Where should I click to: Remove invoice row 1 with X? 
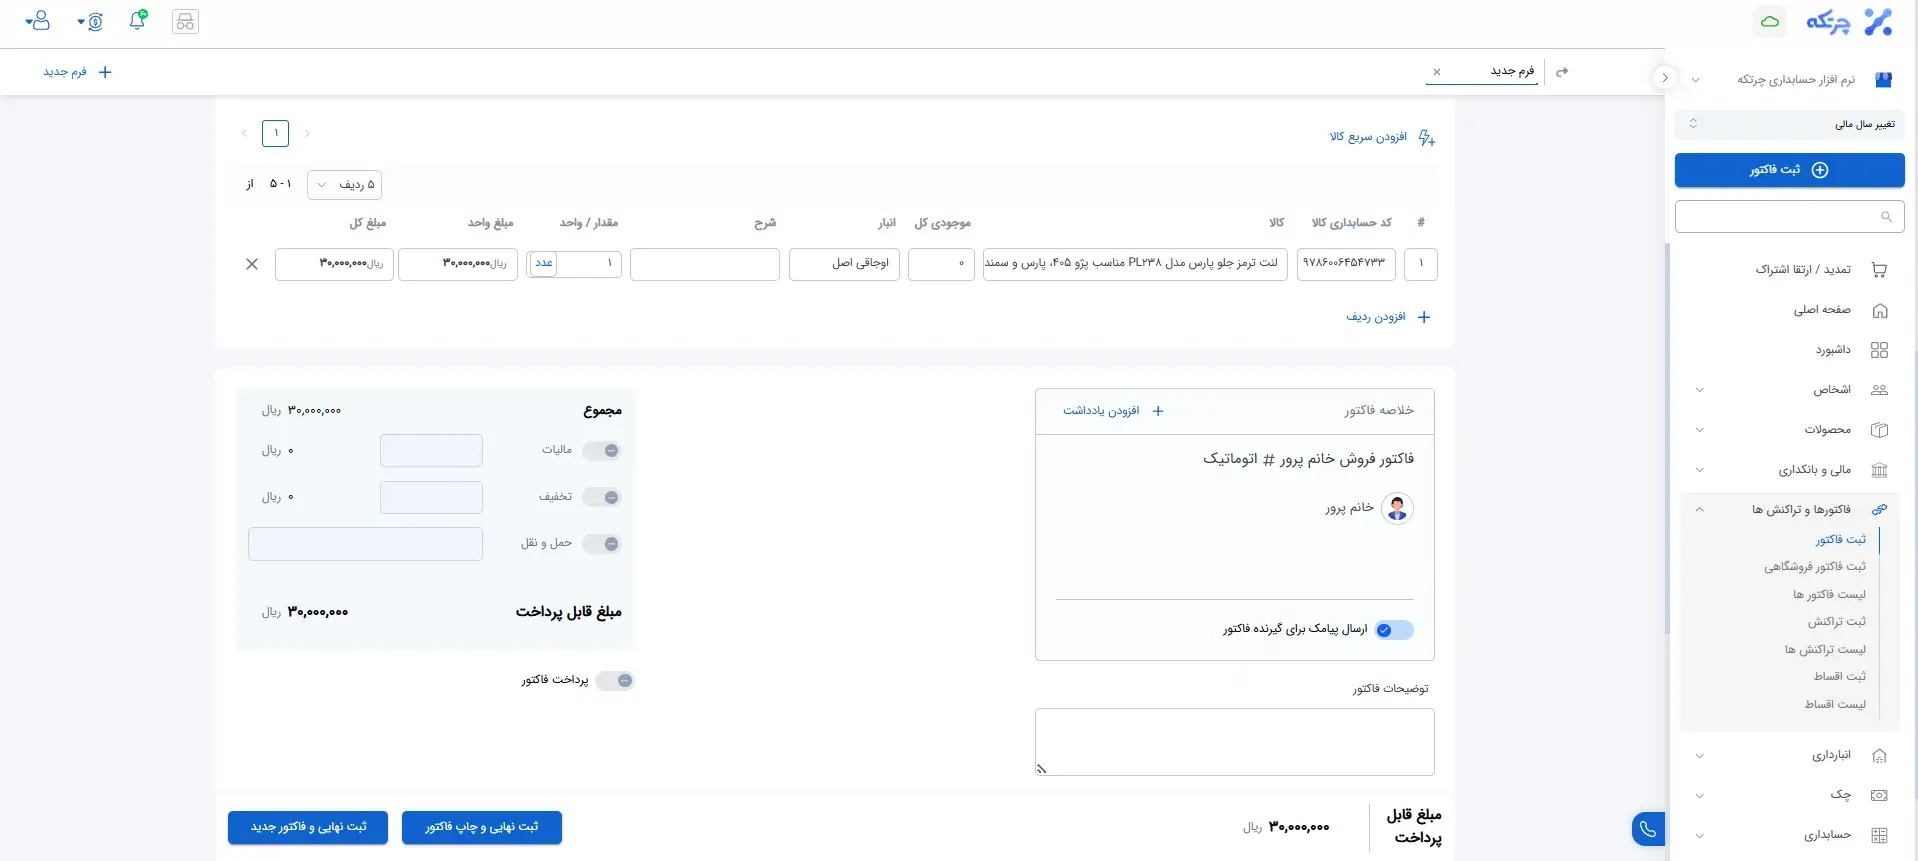252,264
